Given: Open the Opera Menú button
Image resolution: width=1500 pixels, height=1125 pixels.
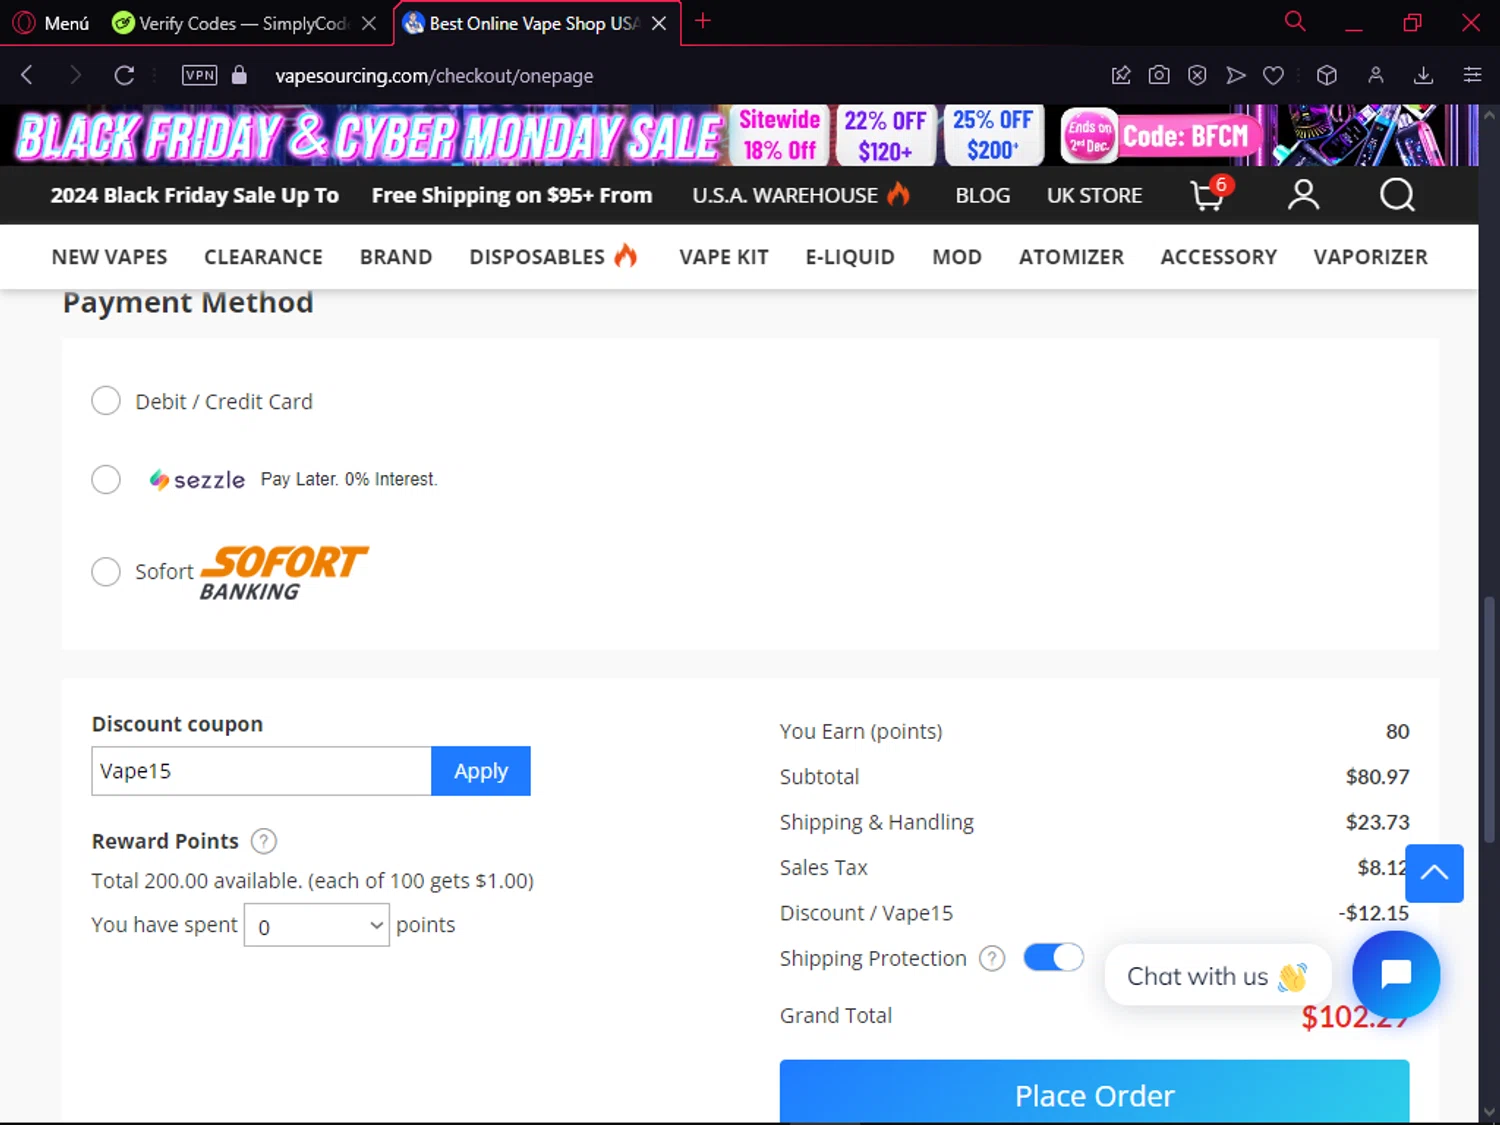Looking at the screenshot, I should 50,23.
